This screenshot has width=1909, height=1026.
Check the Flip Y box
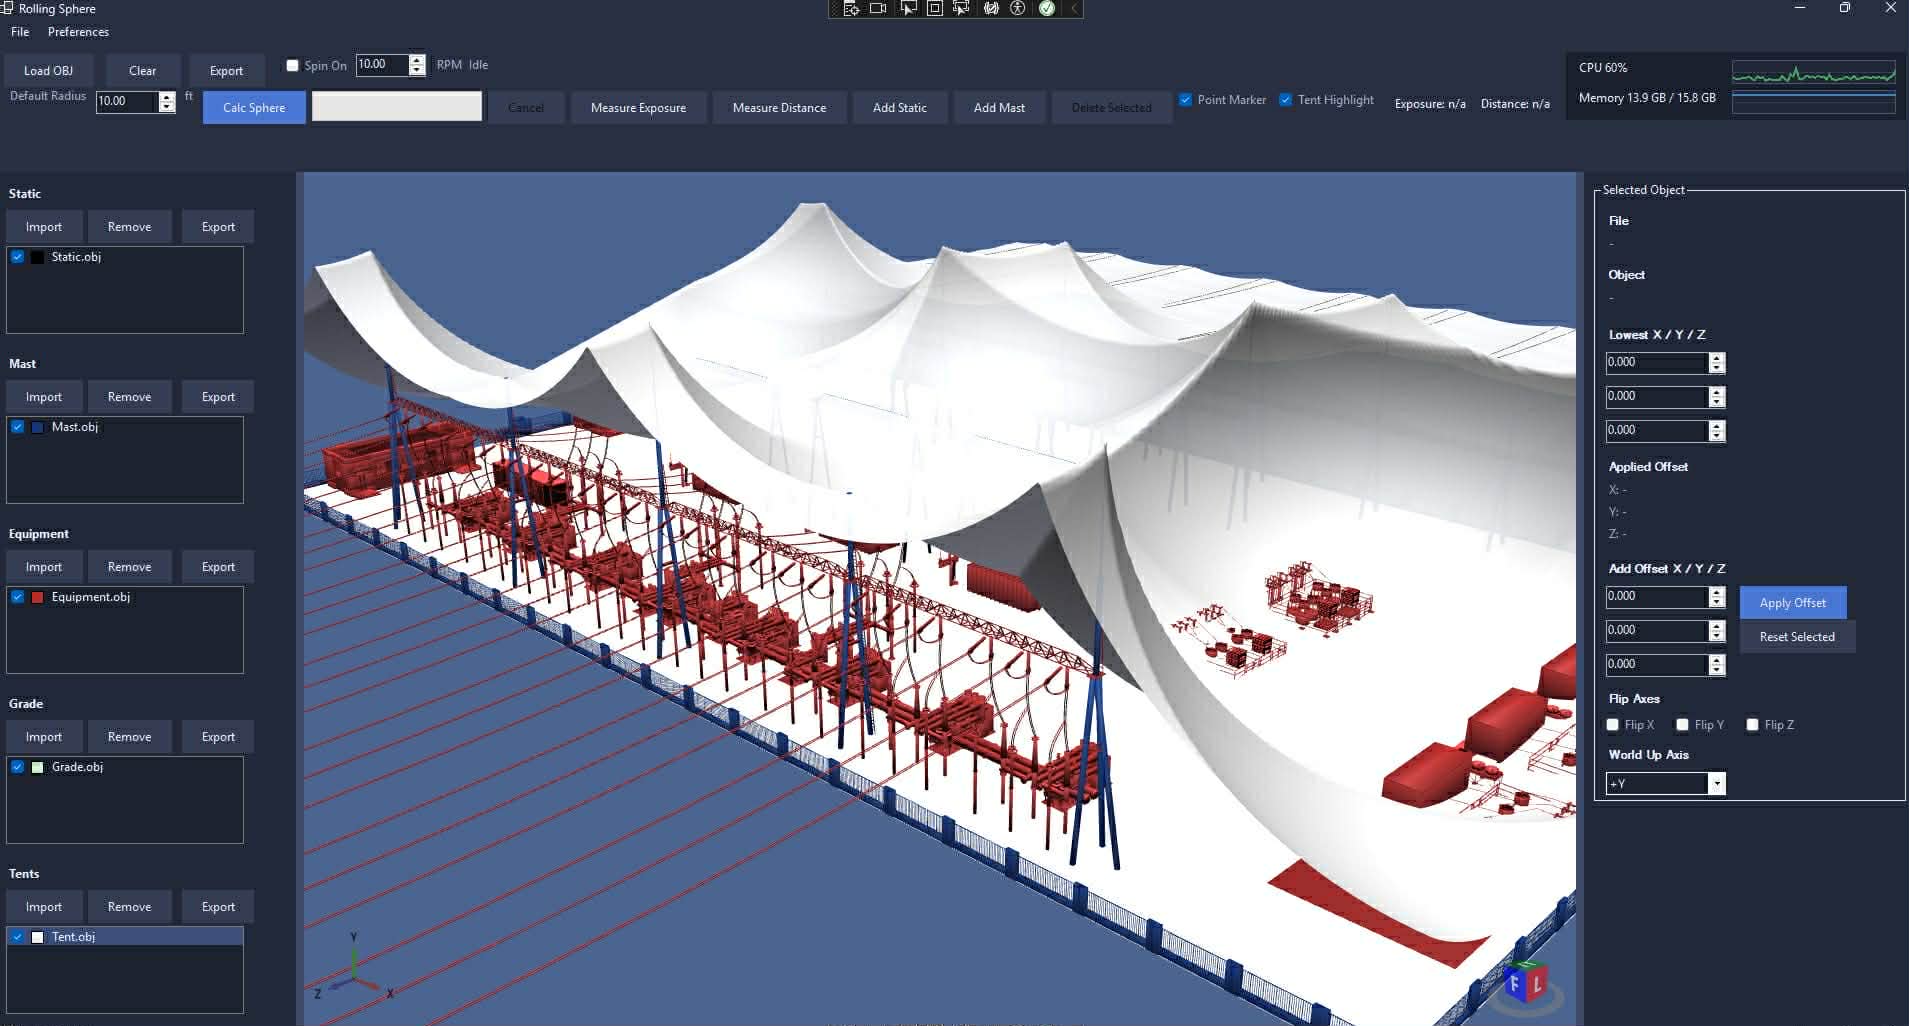pyautogui.click(x=1683, y=725)
